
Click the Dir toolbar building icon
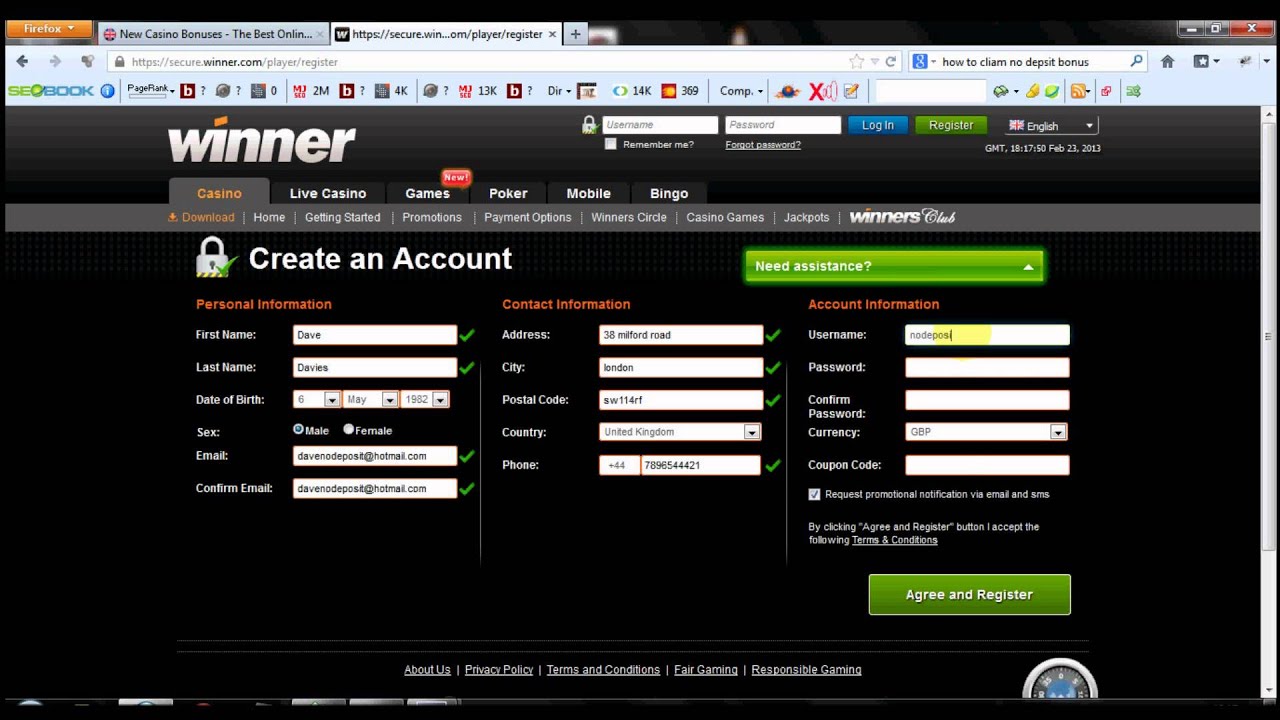[587, 91]
